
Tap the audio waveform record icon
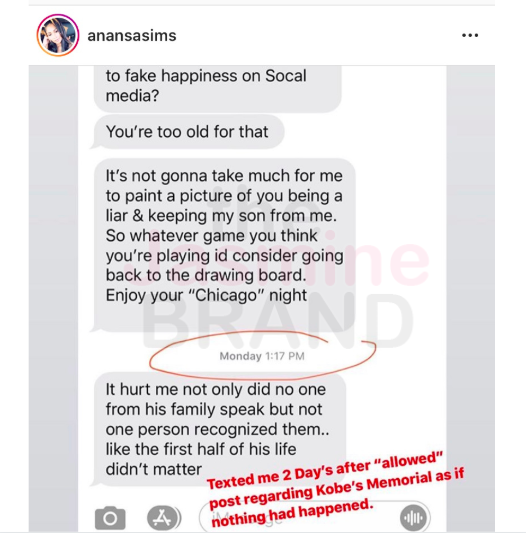tap(413, 518)
